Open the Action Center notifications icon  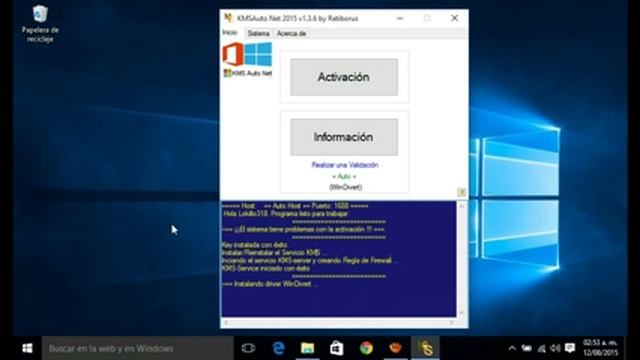point(570,348)
